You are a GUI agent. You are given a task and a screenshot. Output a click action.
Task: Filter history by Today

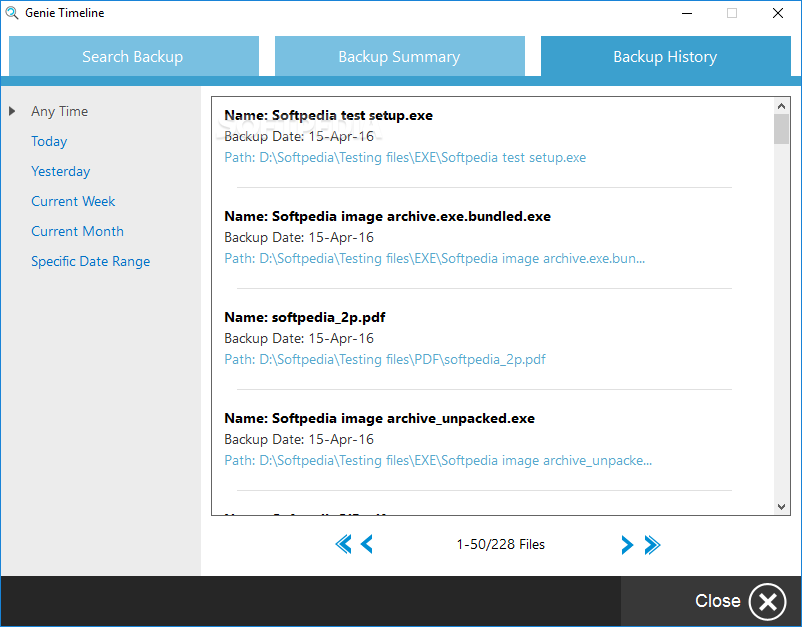pos(49,141)
